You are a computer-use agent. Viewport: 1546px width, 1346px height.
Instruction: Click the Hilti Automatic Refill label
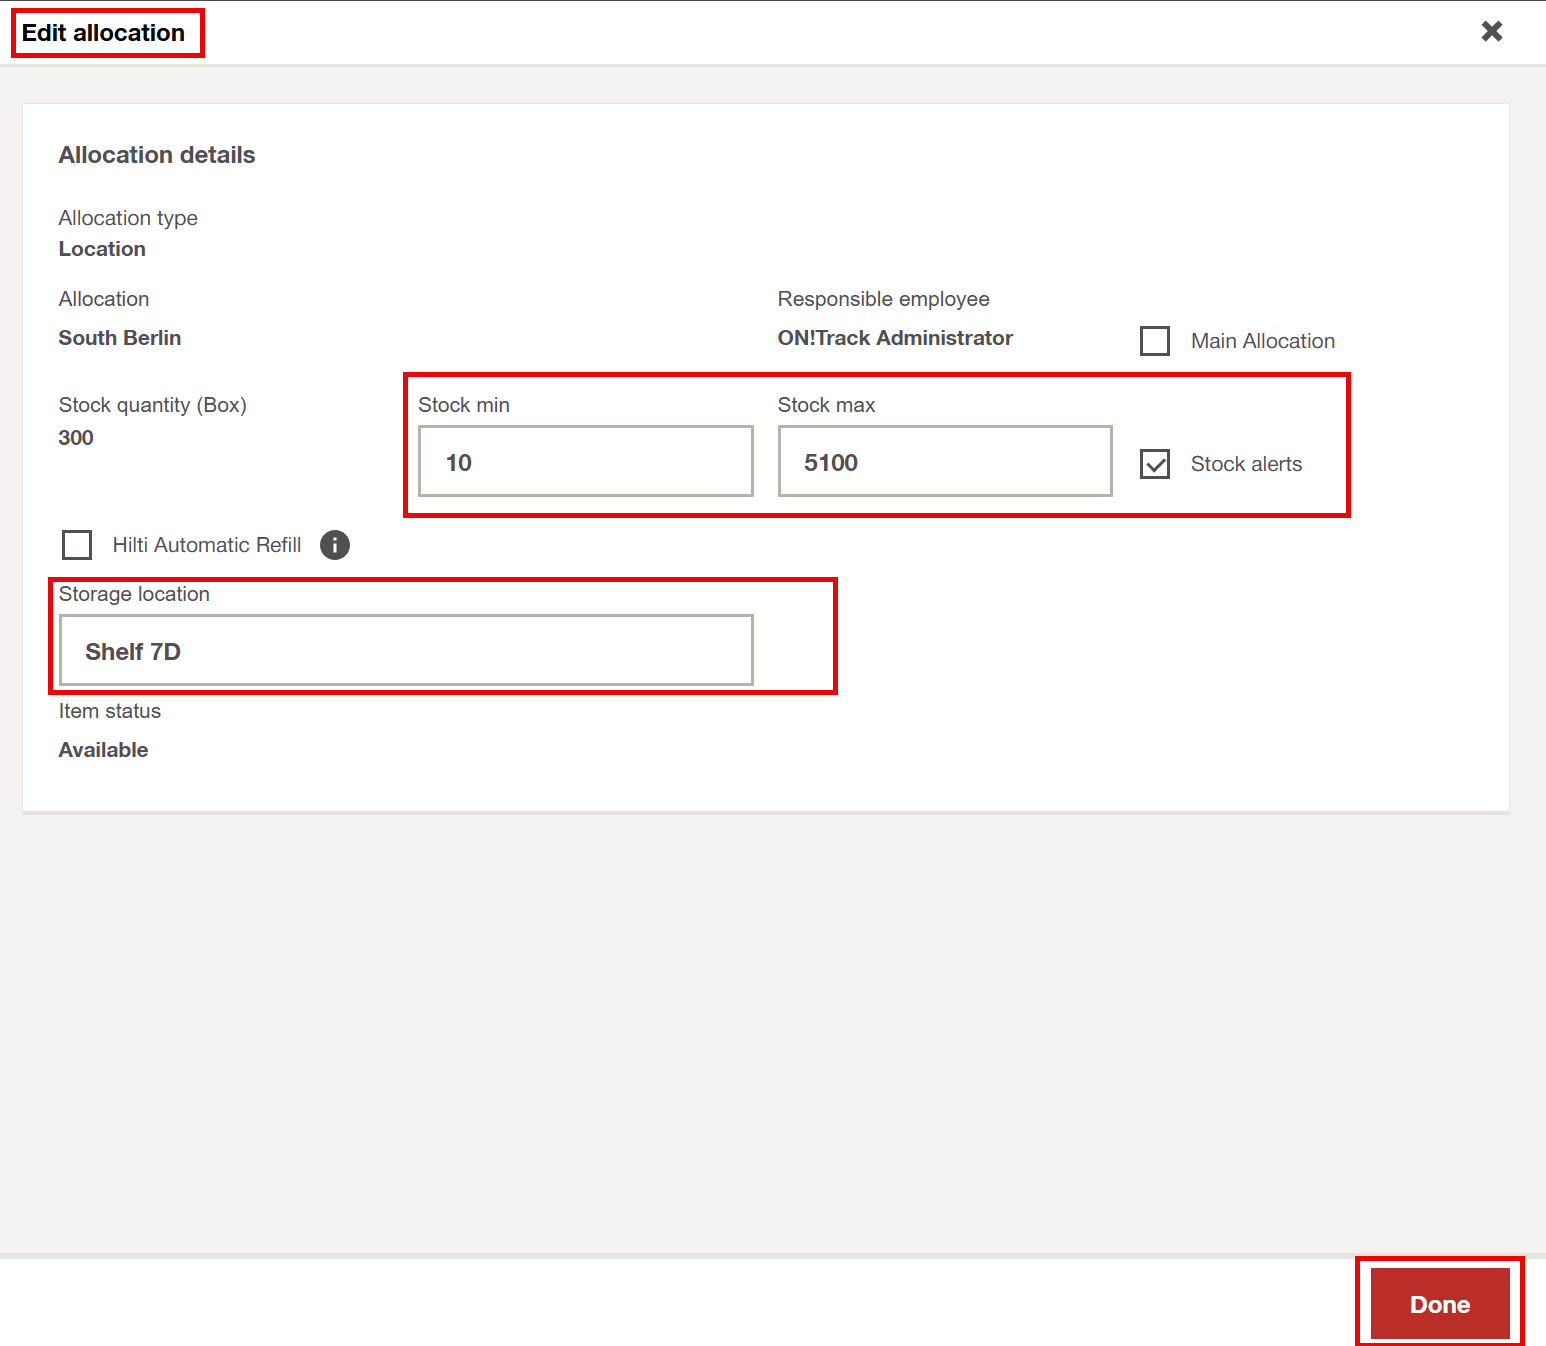[206, 545]
